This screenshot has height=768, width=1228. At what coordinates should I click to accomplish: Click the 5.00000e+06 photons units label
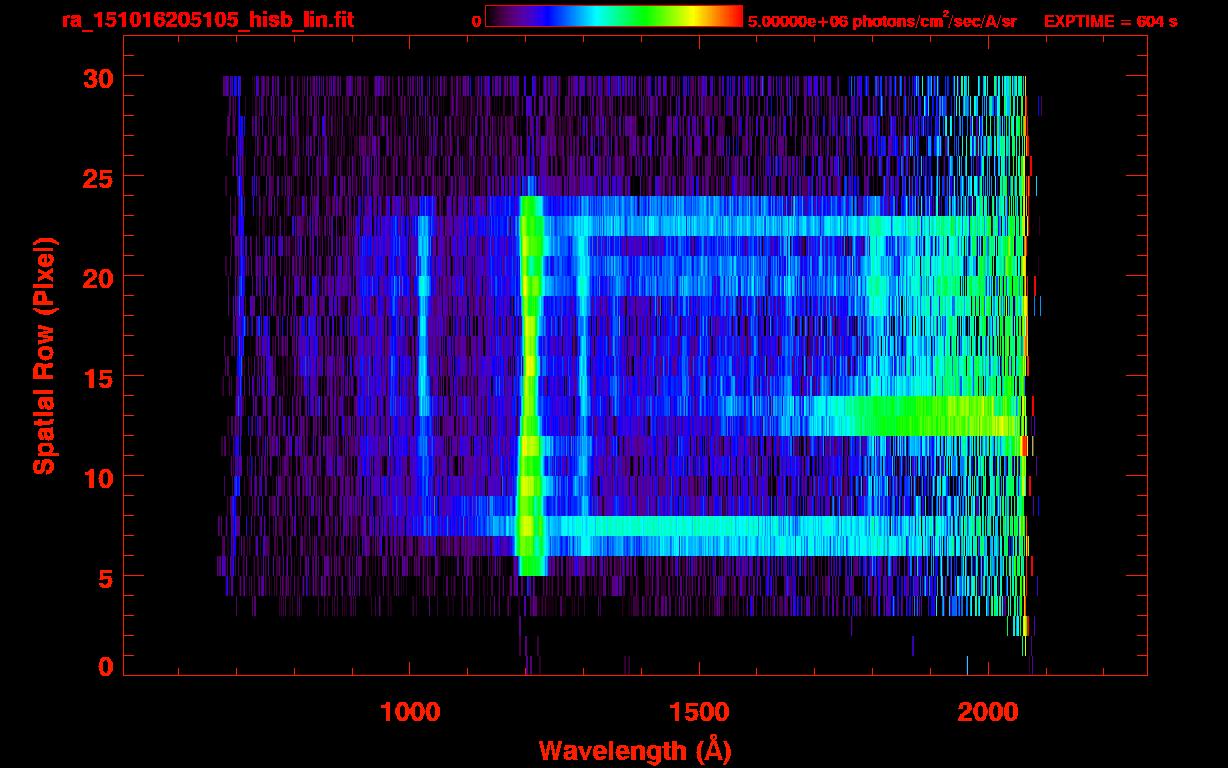(x=882, y=20)
